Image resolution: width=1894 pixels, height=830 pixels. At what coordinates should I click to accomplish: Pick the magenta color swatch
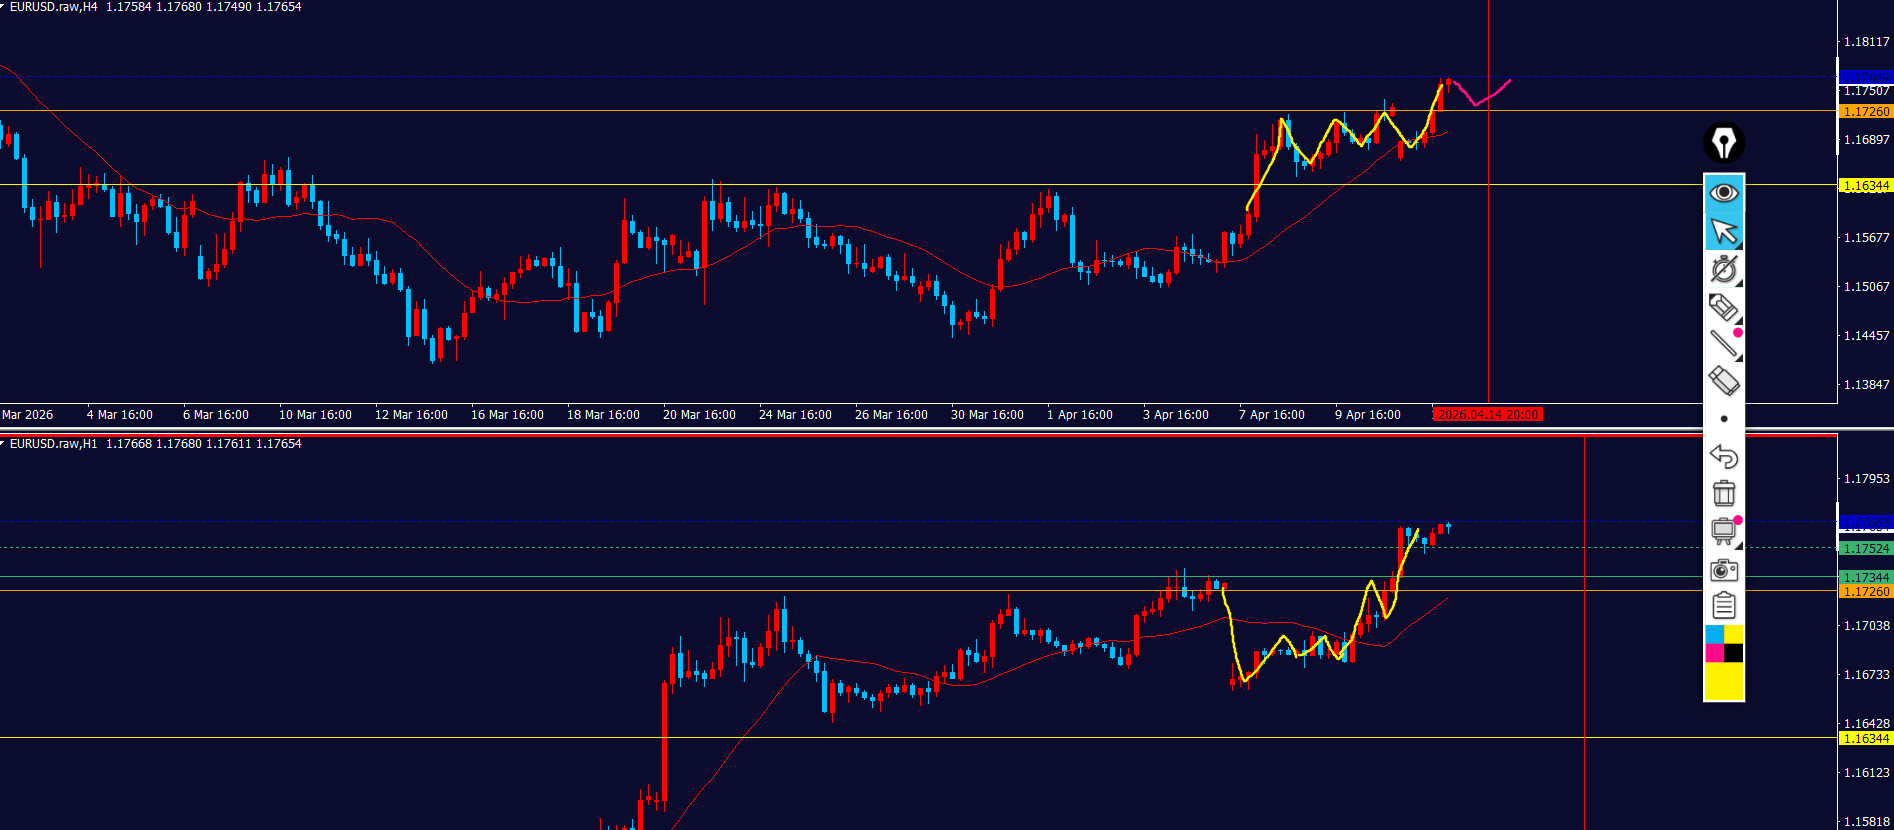tap(1714, 653)
